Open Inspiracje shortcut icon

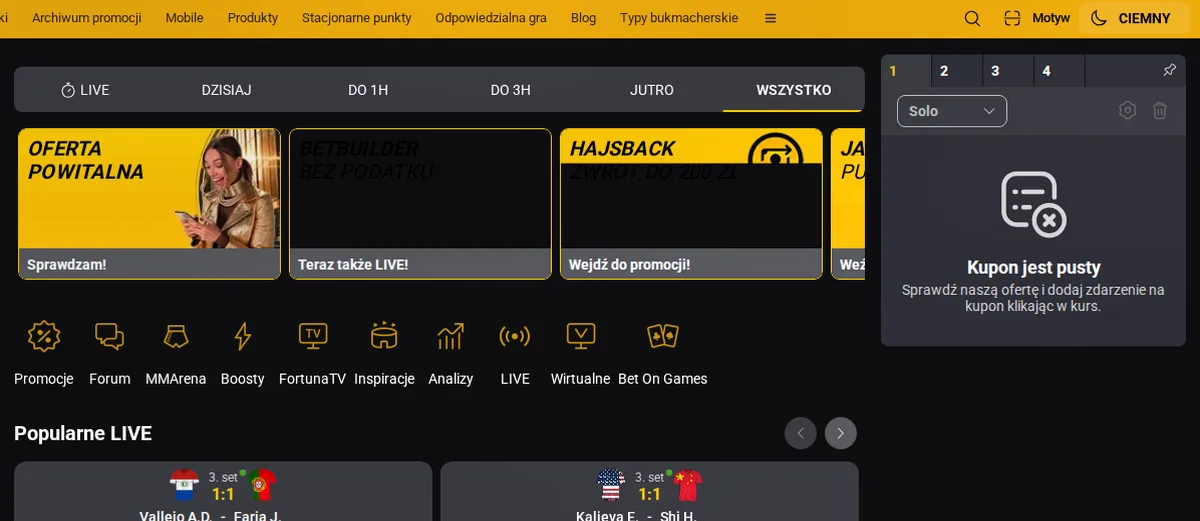384,336
